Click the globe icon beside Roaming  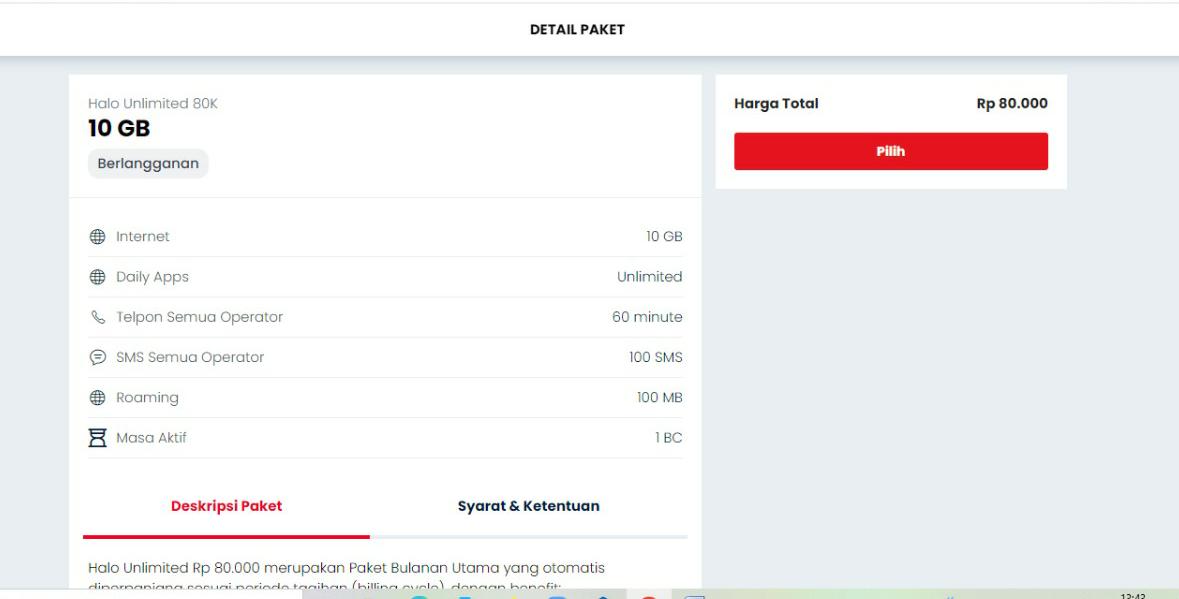click(x=96, y=398)
